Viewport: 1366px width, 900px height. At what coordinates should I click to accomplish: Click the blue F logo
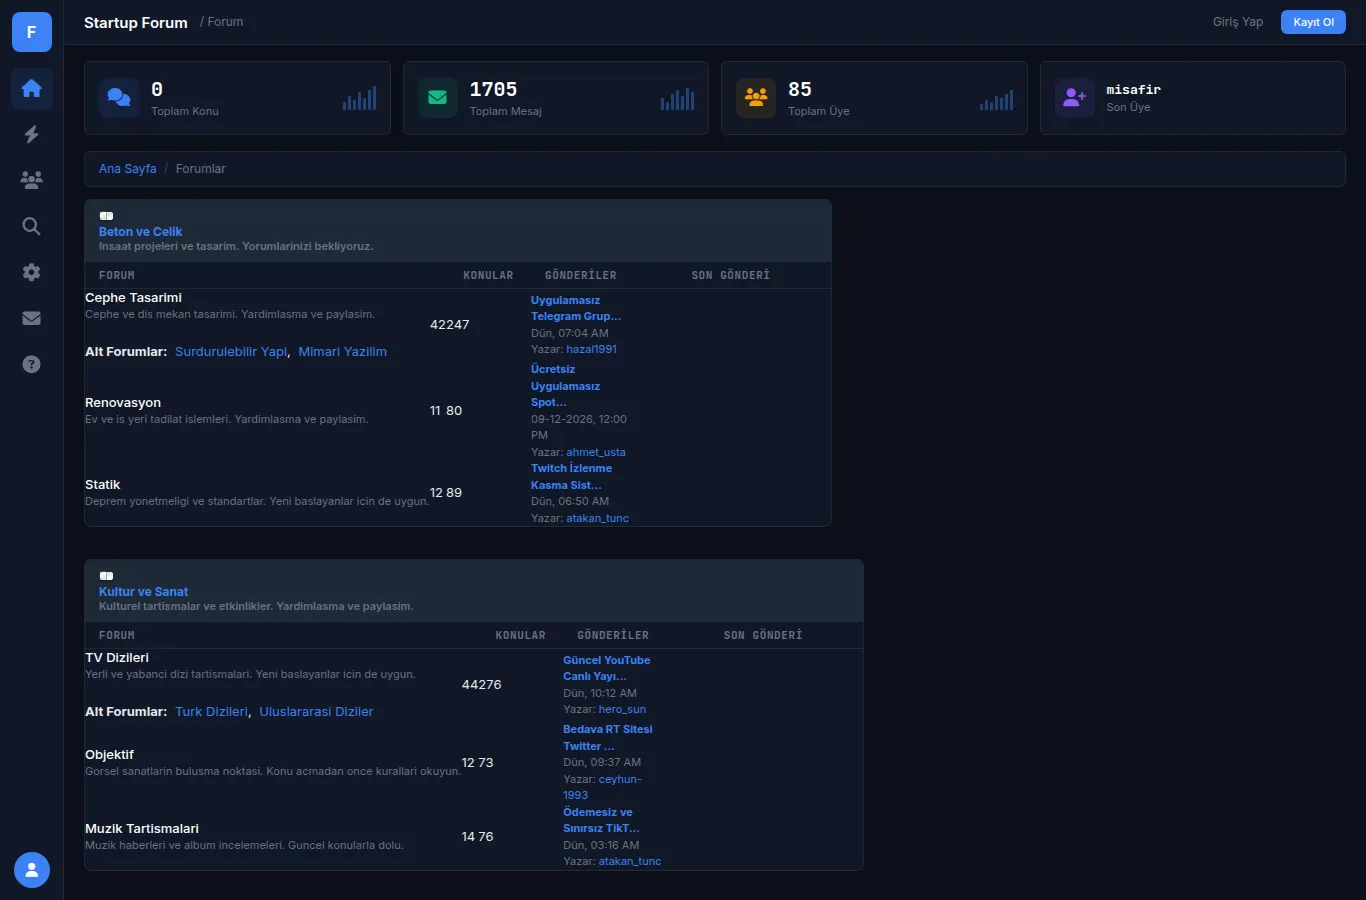coord(31,32)
